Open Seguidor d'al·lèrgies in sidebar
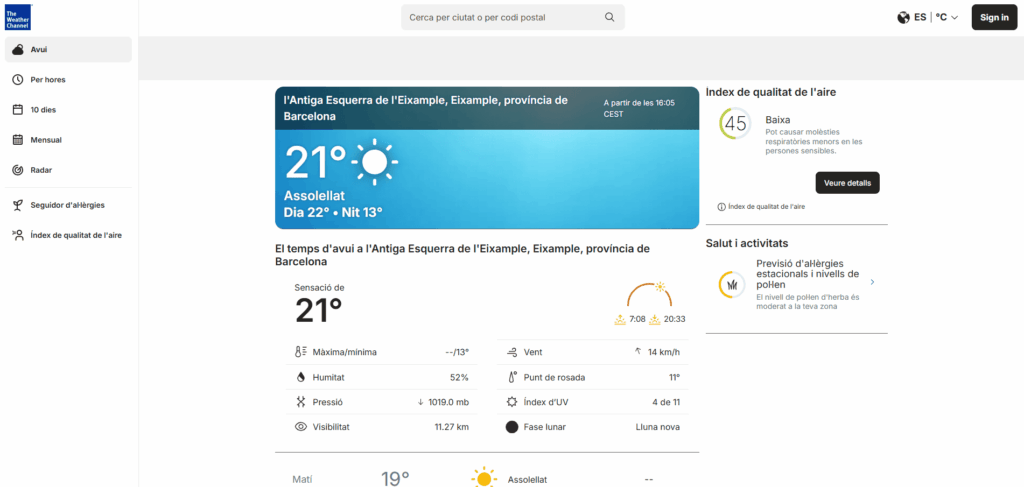The height and width of the screenshot is (487, 1024). tap(68, 205)
